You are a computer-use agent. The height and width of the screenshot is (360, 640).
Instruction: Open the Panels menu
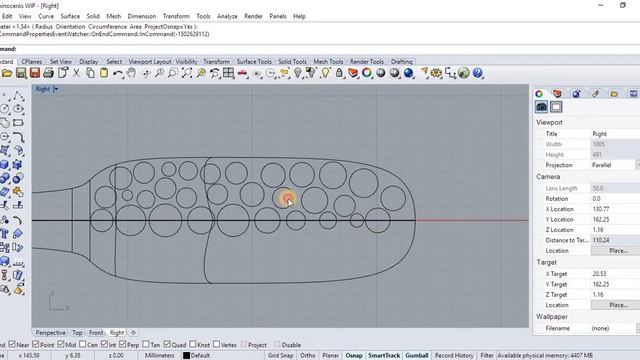[x=278, y=16]
